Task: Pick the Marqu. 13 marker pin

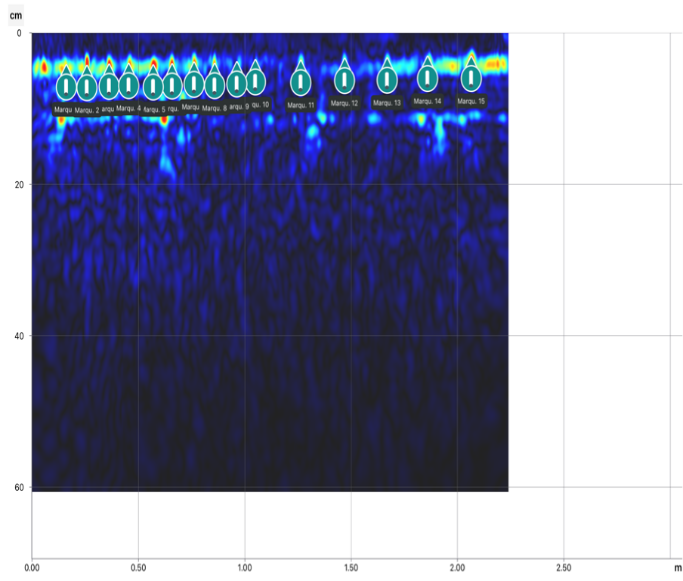Action: tap(387, 80)
